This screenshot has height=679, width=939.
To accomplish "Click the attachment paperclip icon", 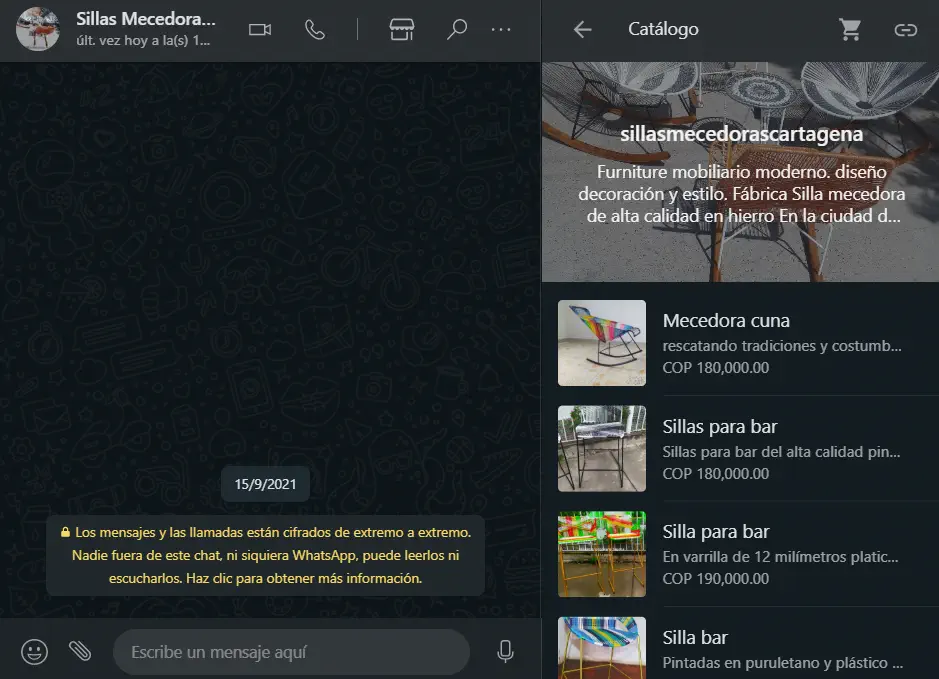I will tap(81, 651).
